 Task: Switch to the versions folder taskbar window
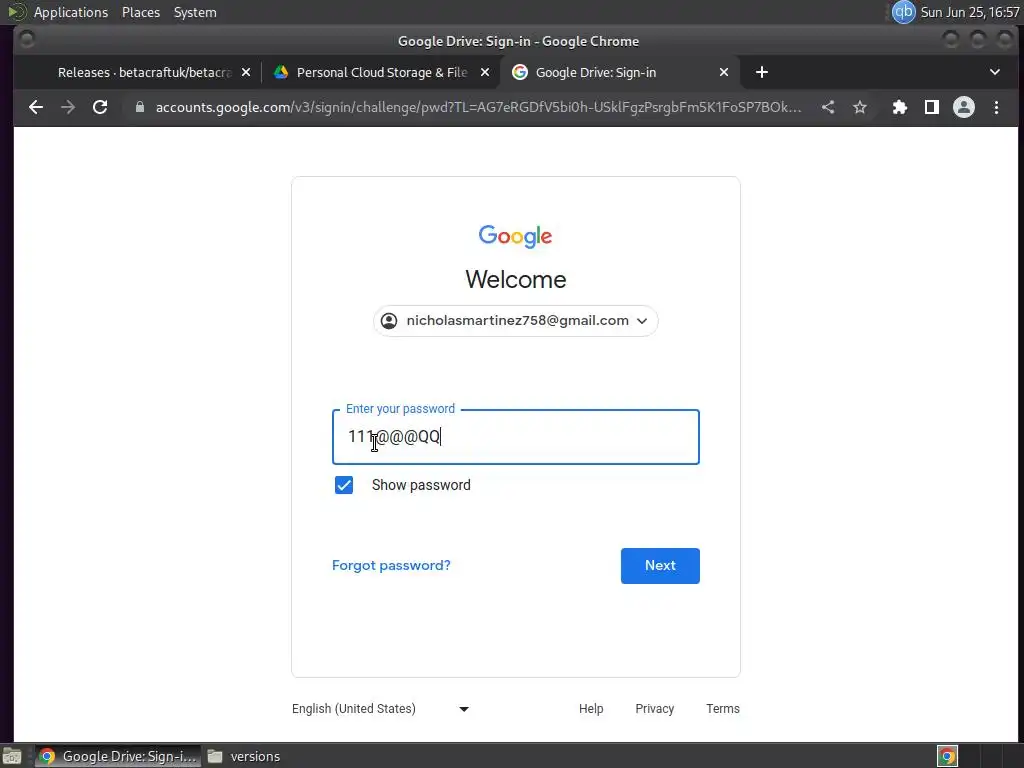pos(244,756)
